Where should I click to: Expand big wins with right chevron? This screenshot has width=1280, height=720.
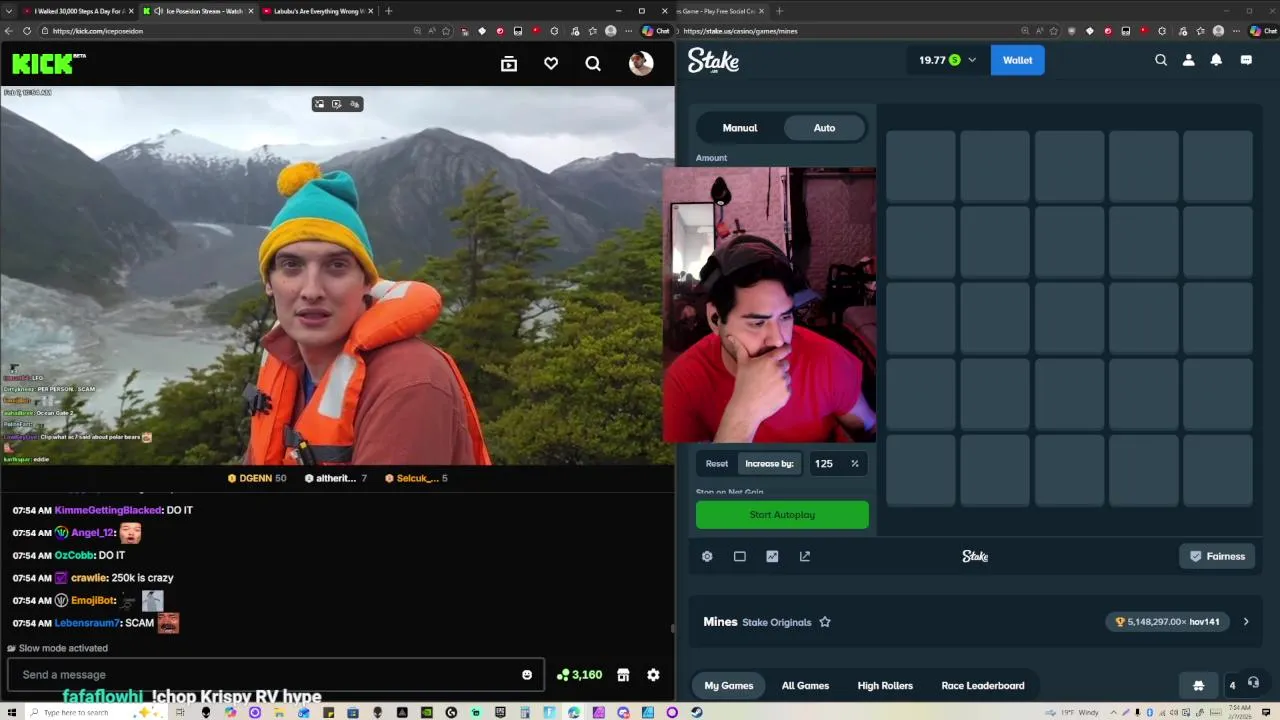click(1246, 622)
